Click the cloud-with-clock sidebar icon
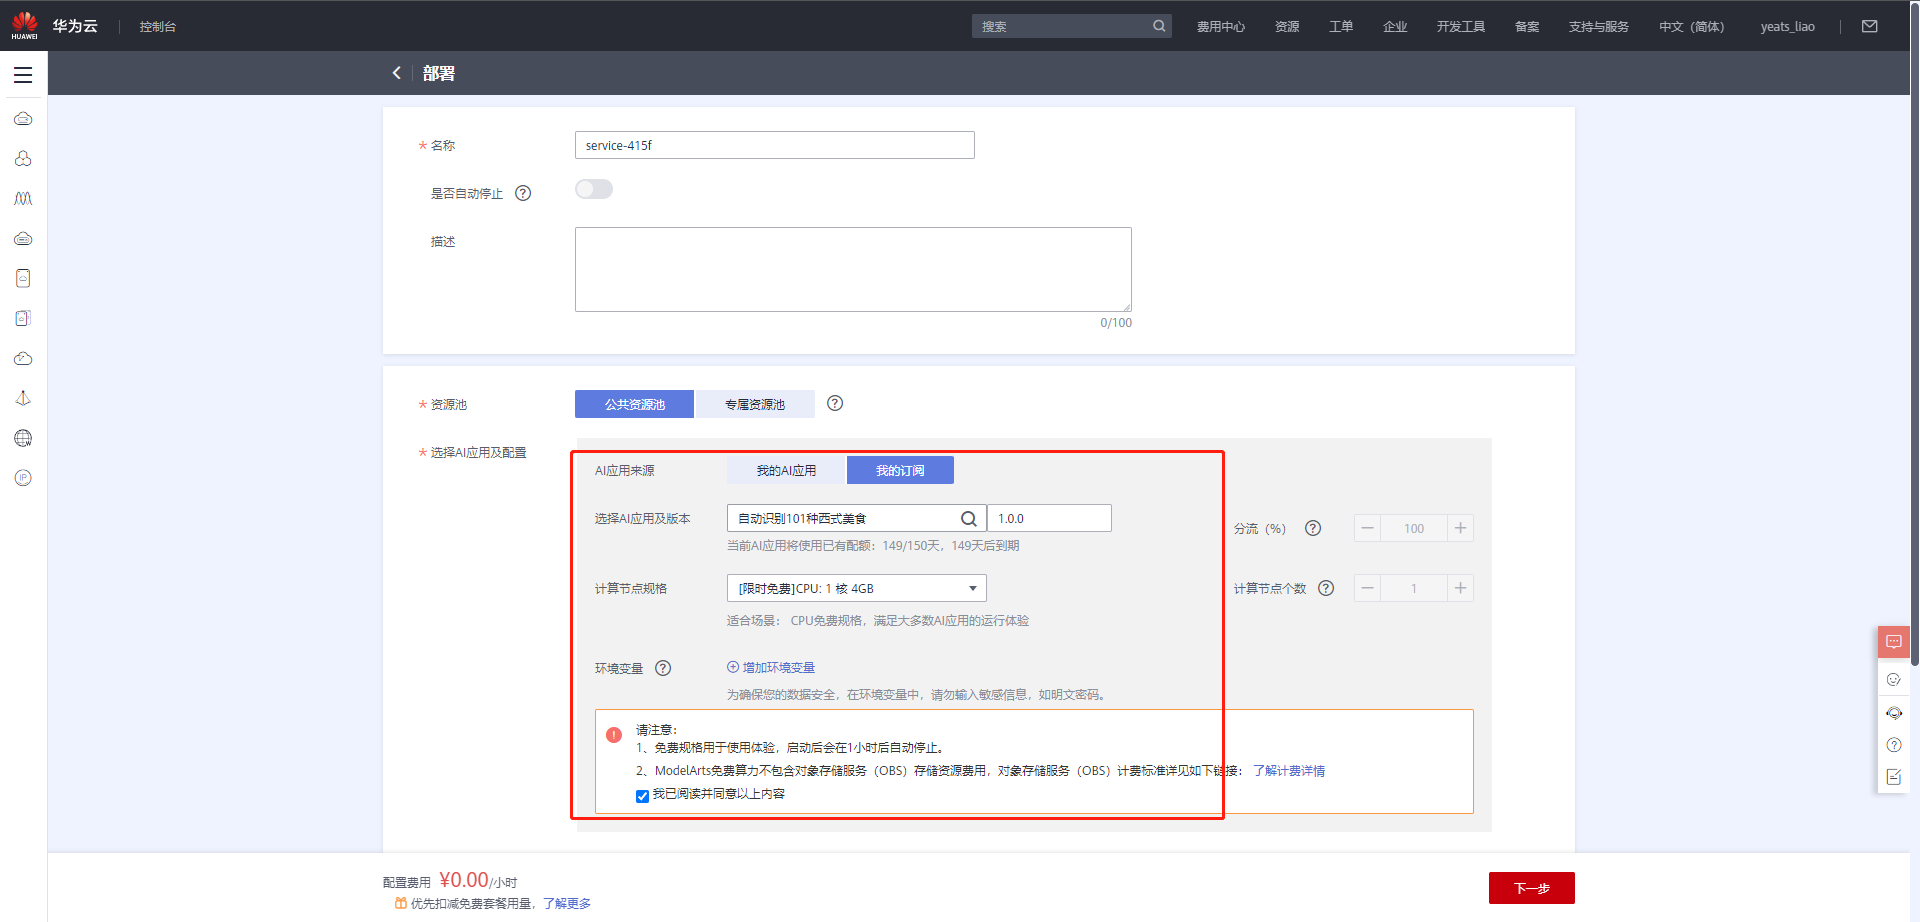Screen dimensions: 1920x922 (23, 358)
